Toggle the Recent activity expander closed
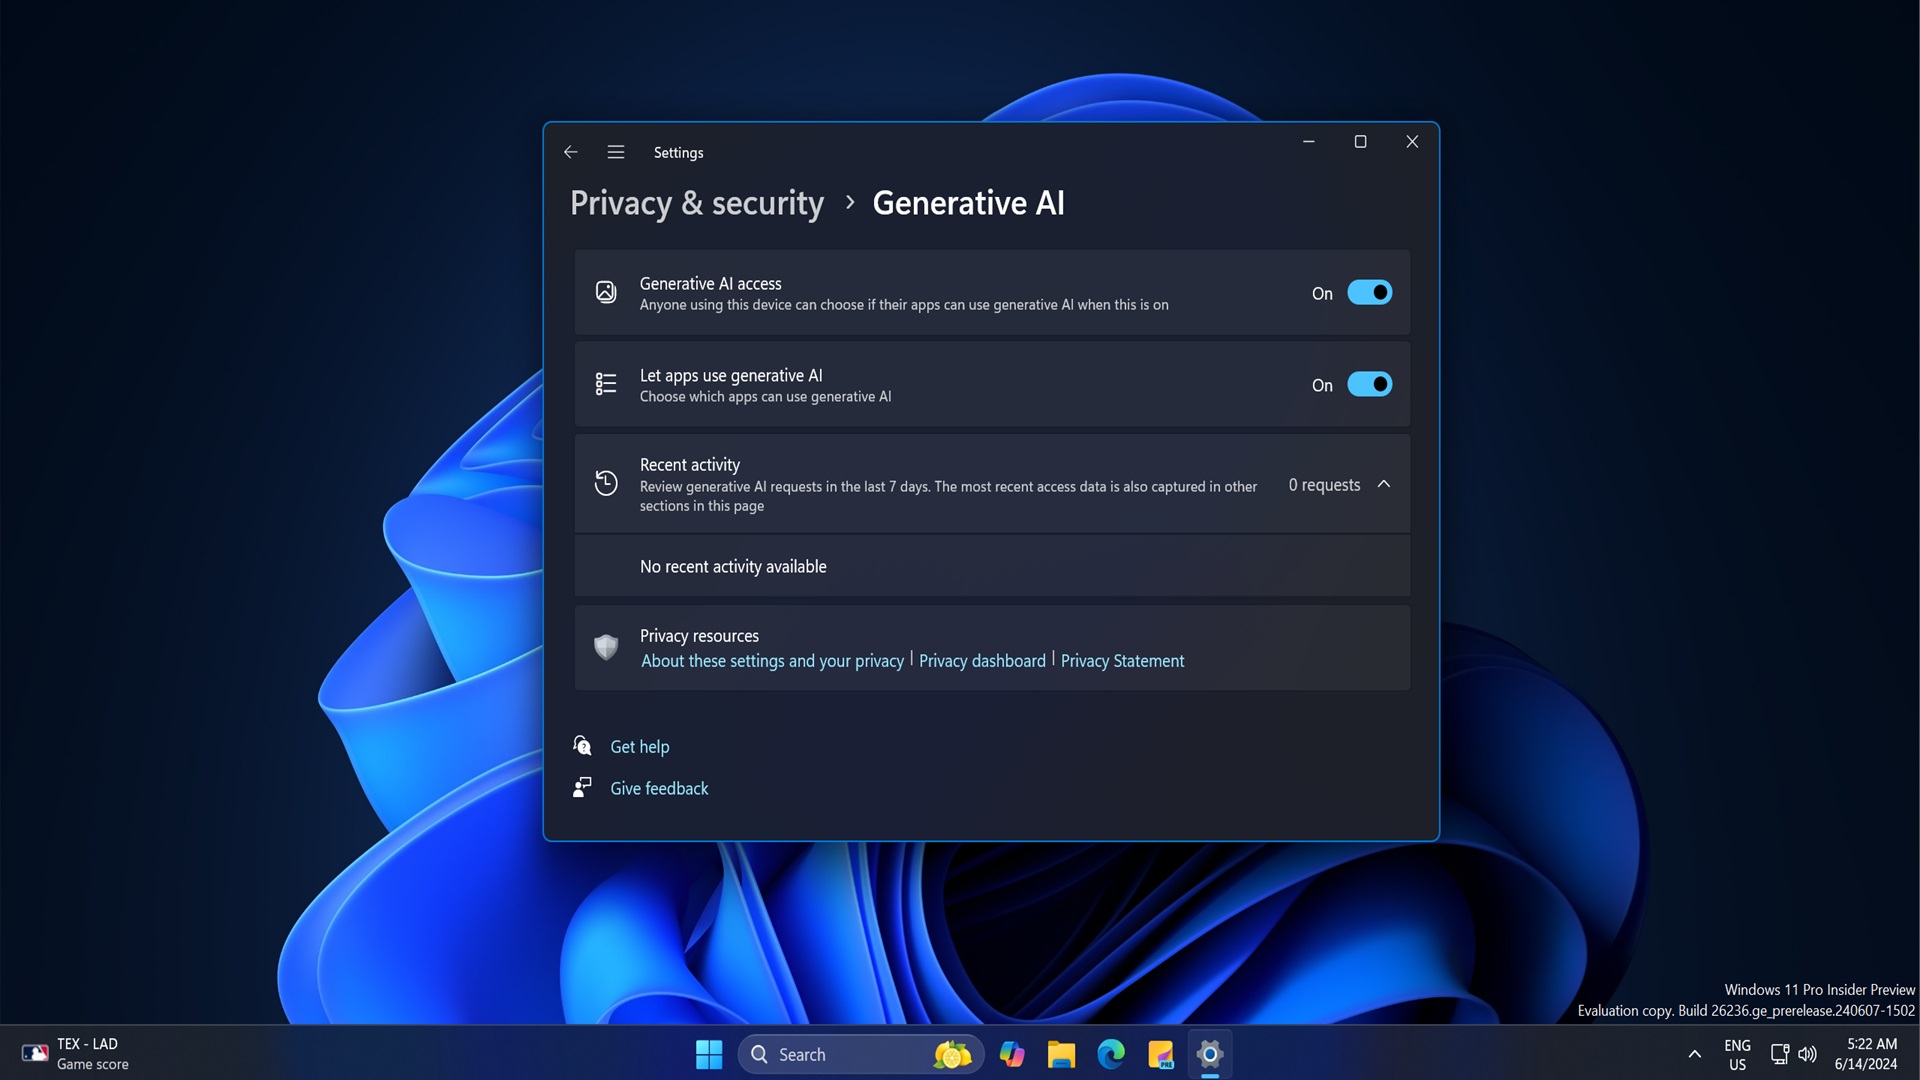The image size is (1920, 1080). coord(1383,484)
